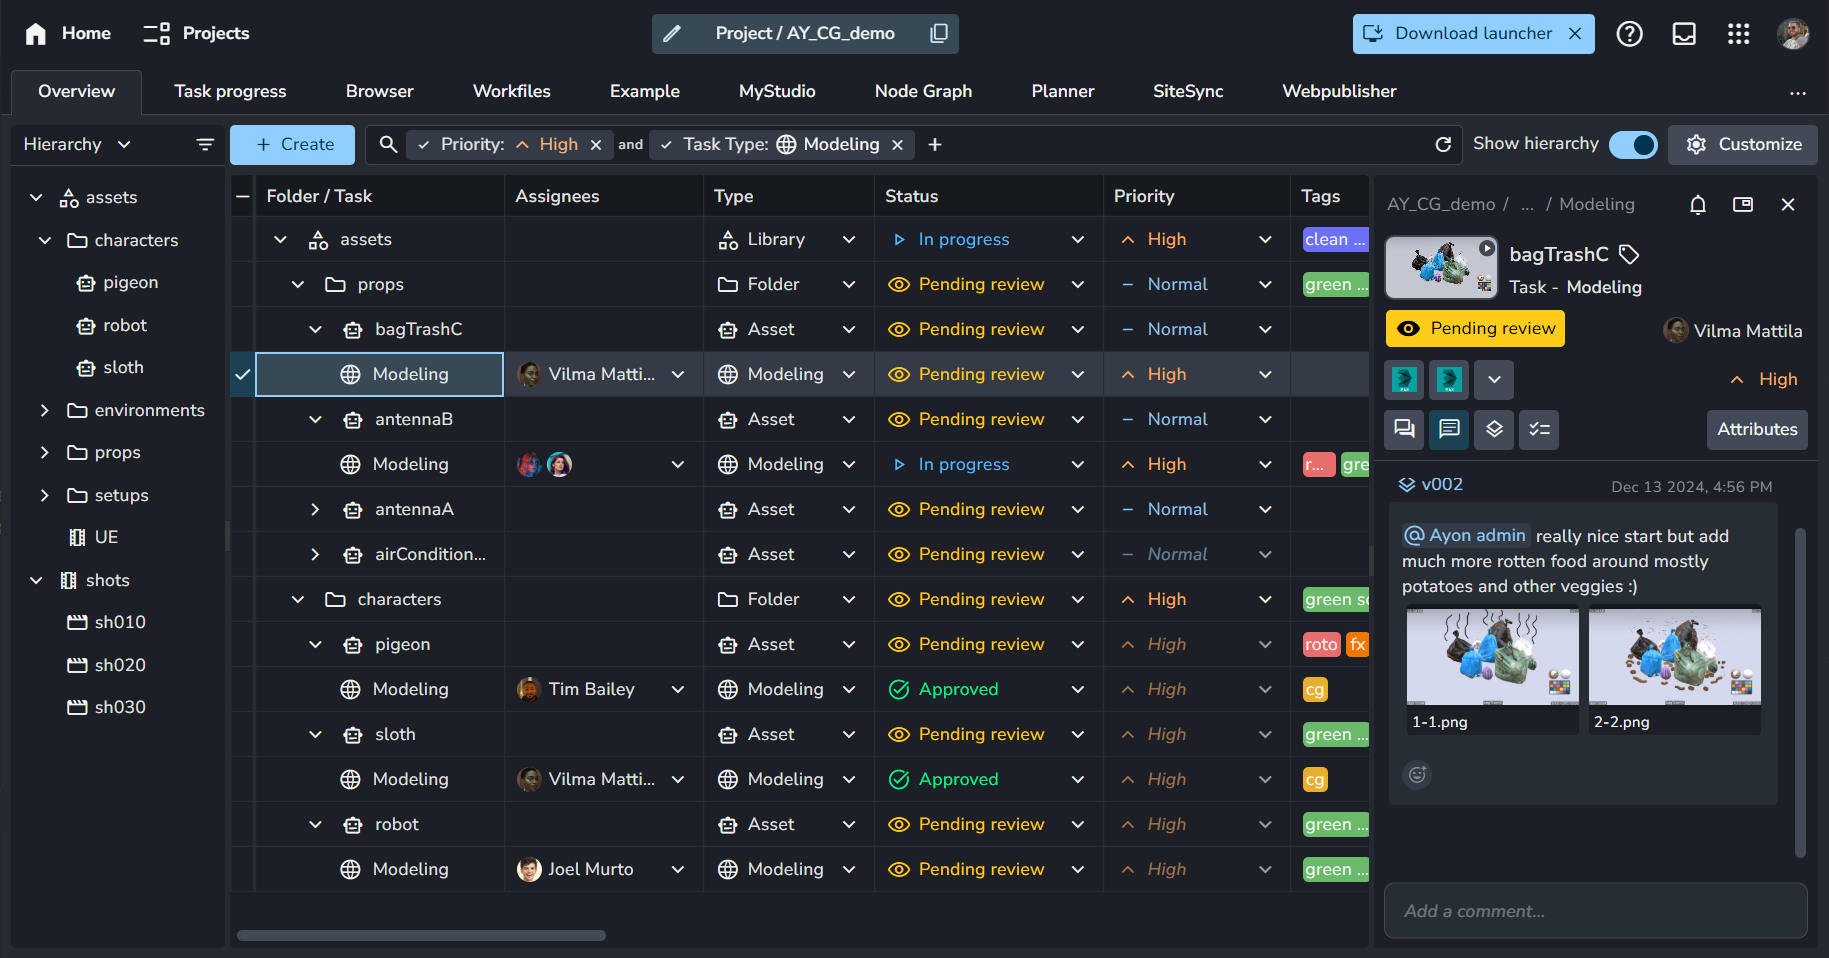Open the app launcher grid icon
1829x958 pixels.
1738,34
